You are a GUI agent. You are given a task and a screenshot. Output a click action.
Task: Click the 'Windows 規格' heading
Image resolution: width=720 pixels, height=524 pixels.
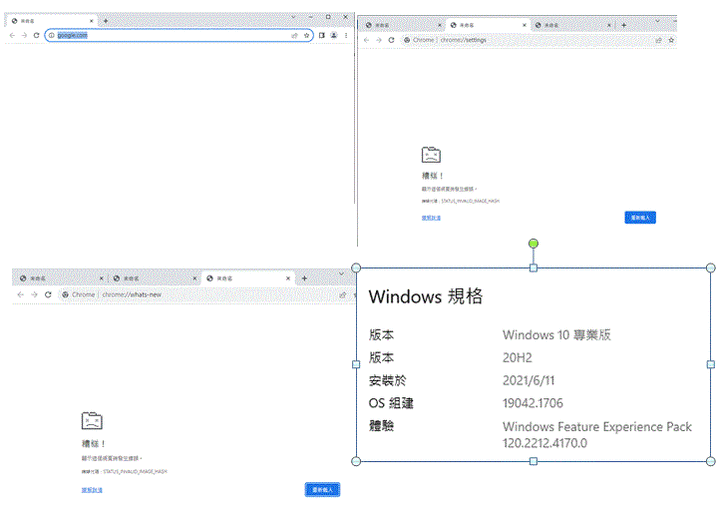pyautogui.click(x=426, y=296)
